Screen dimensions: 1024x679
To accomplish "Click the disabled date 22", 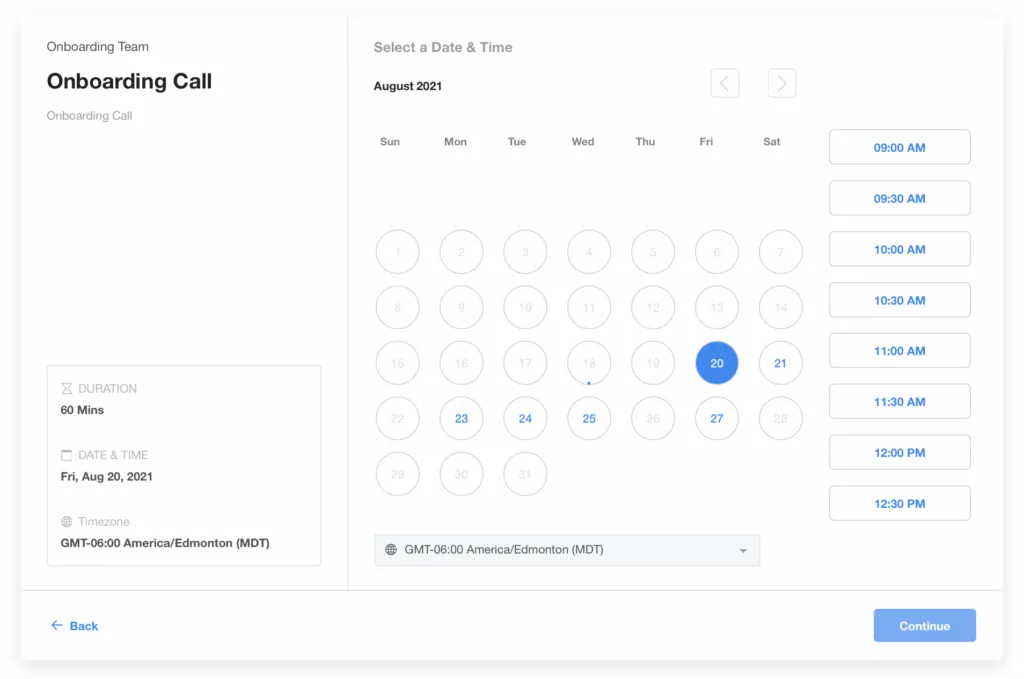I will pyautogui.click(x=398, y=418).
